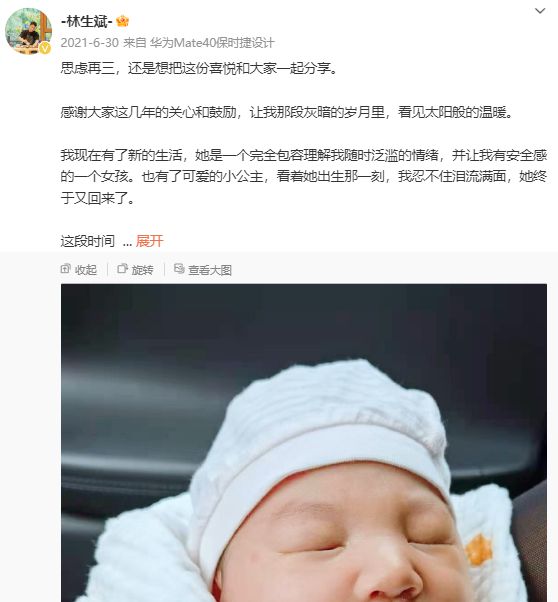Open the post options chevron menu
Screen dimensions: 558x602
point(540,11)
